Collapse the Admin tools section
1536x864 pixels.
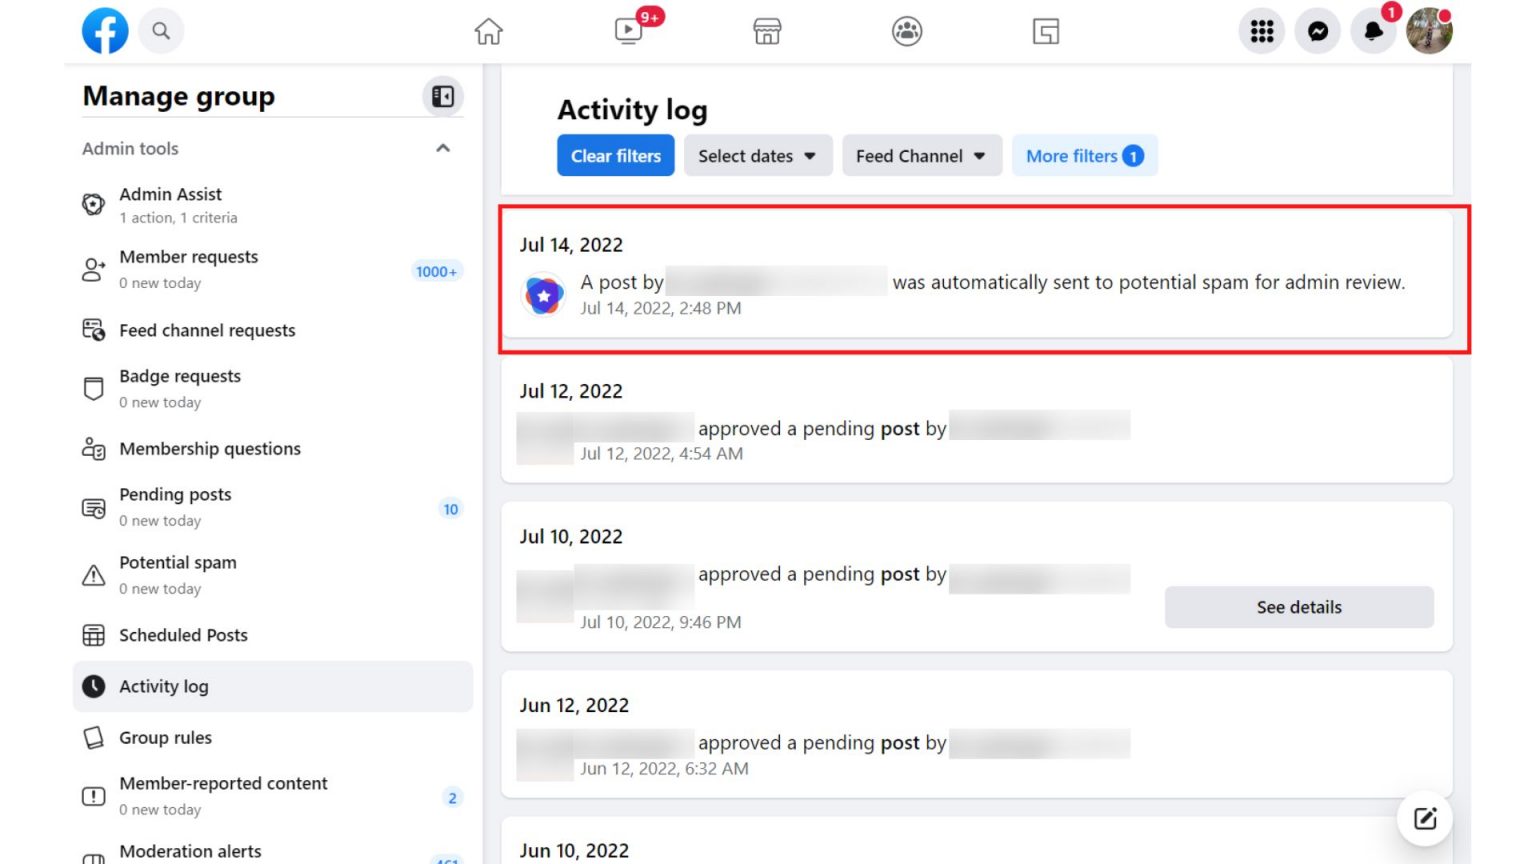tap(443, 148)
